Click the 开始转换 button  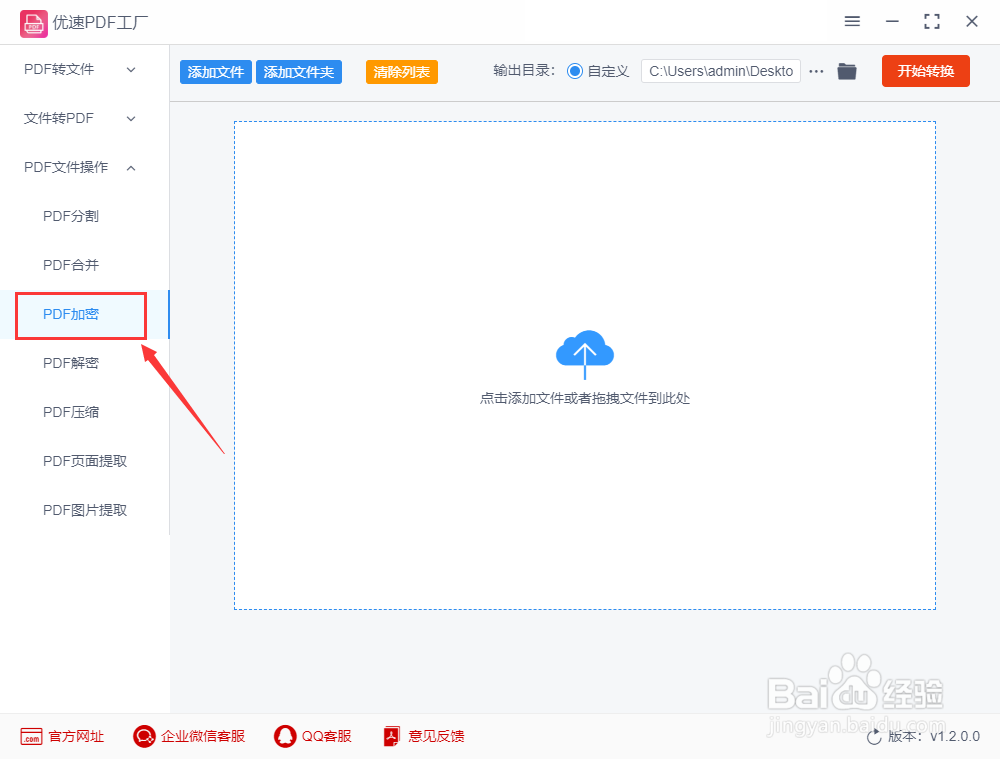(x=925, y=71)
